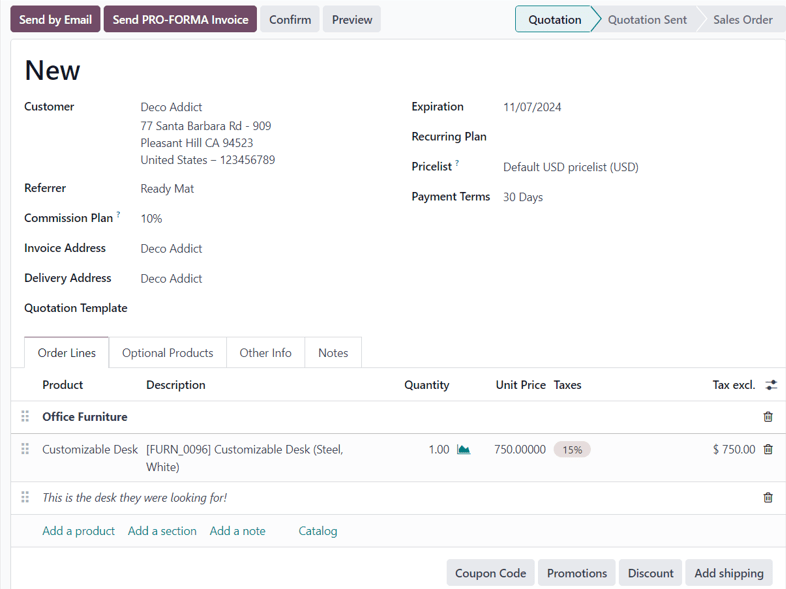Screen dimensions: 786x589
Task: Delete the desk note line
Action: pos(768,498)
